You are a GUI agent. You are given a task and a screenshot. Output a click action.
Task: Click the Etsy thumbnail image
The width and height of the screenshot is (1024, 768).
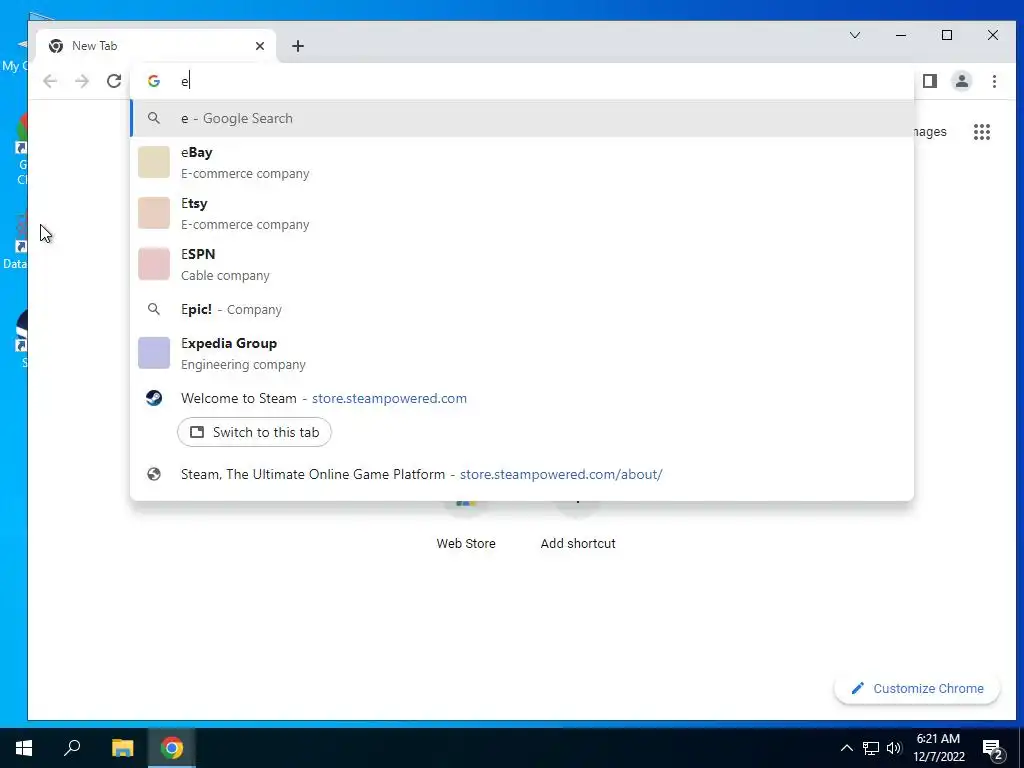tap(154, 213)
